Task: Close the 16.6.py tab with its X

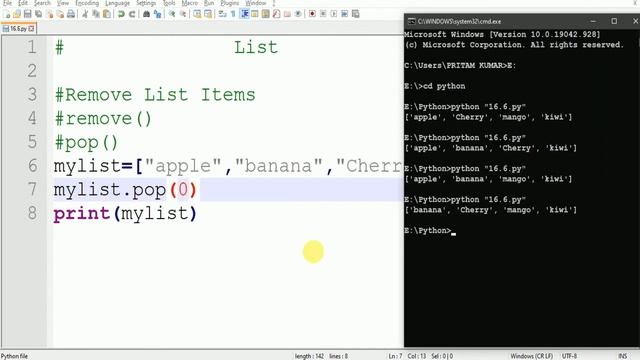Action: [x=31, y=29]
